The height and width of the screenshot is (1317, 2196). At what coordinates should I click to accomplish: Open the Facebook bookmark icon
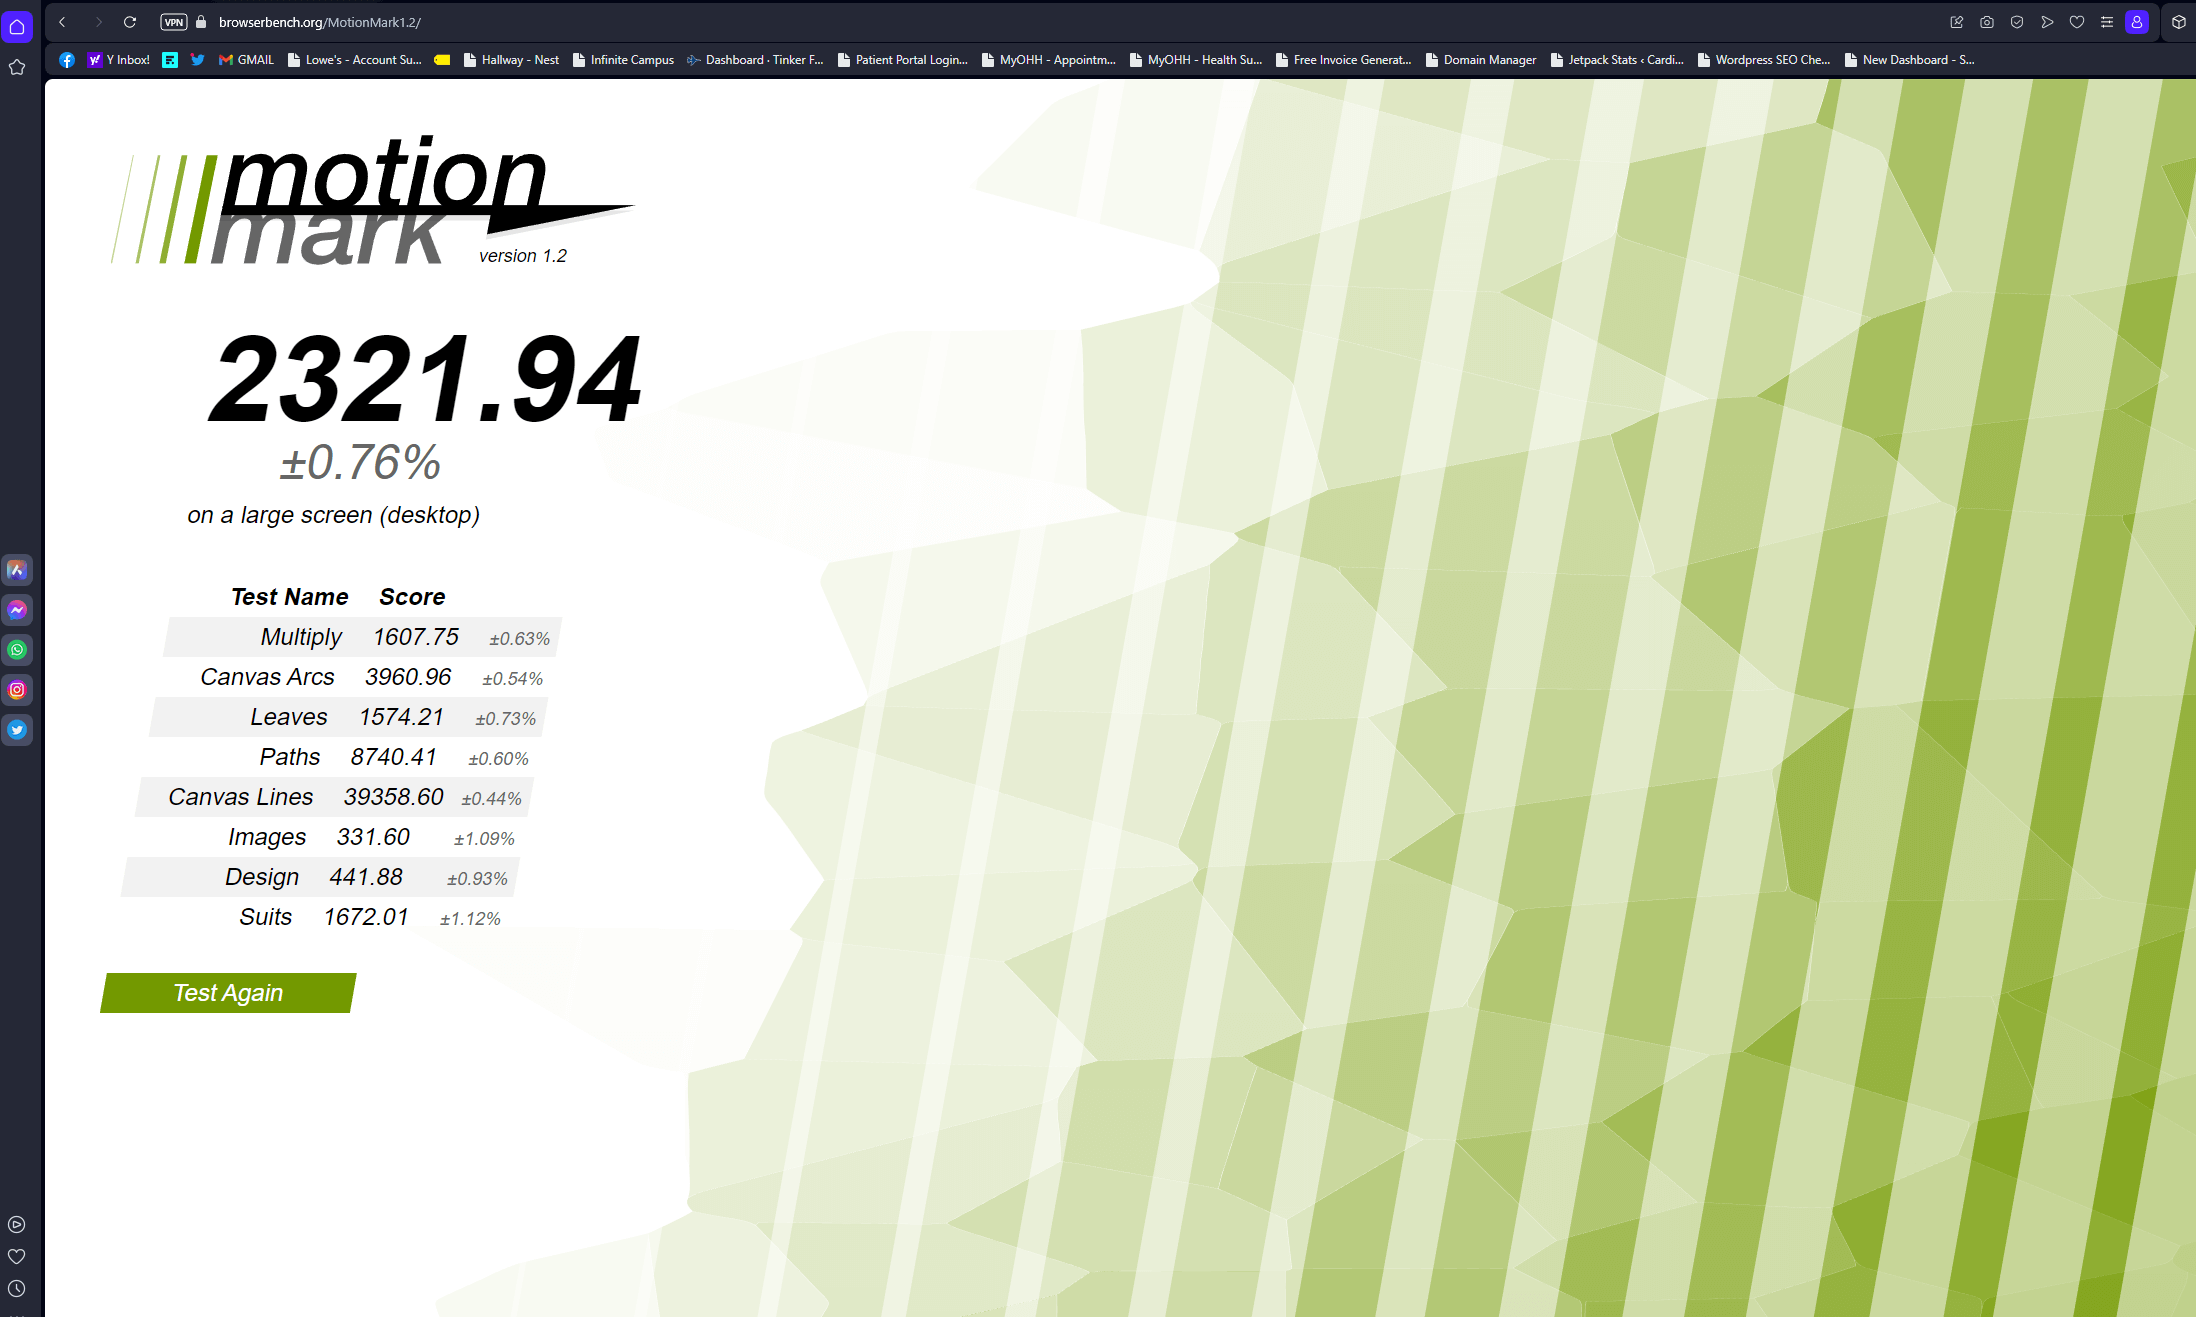[x=67, y=60]
